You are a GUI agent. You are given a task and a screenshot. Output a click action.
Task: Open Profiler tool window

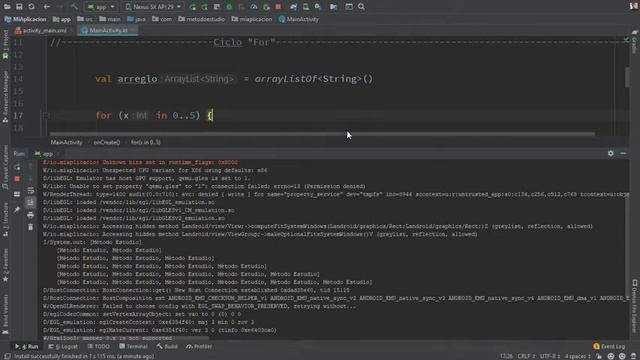pyautogui.click(x=199, y=347)
